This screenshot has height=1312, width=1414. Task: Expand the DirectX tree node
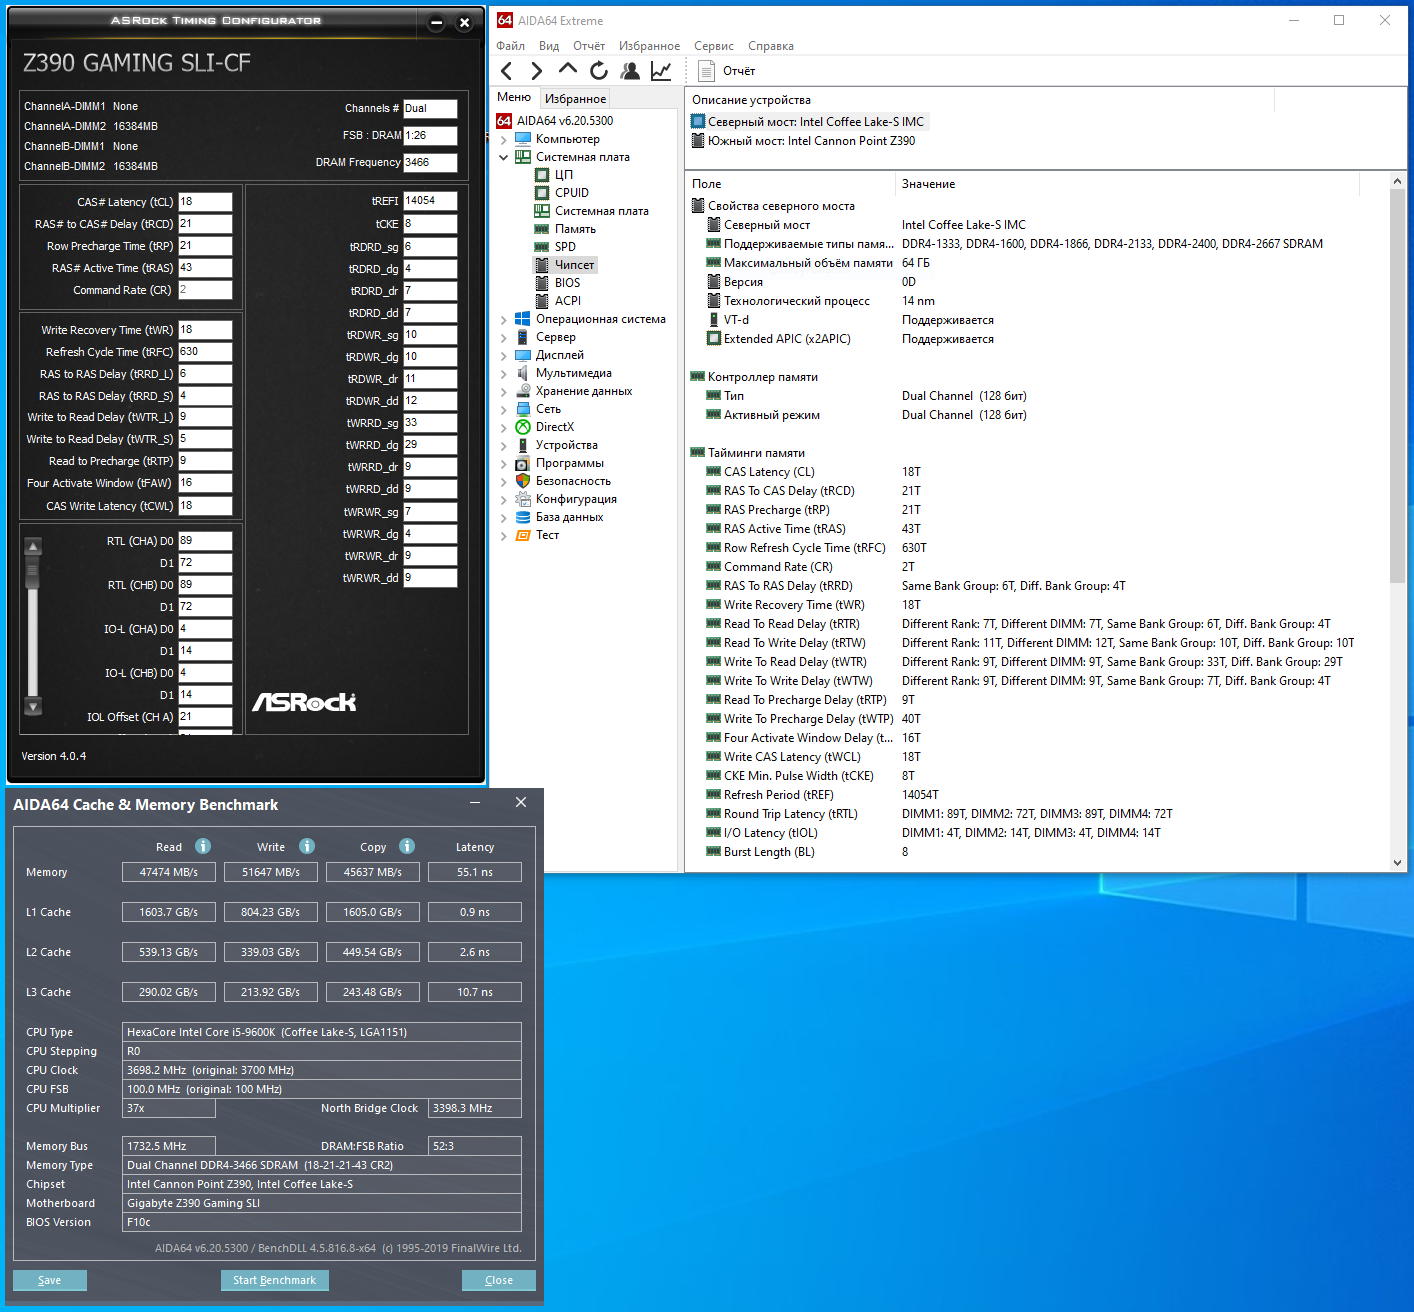pyautogui.click(x=503, y=427)
